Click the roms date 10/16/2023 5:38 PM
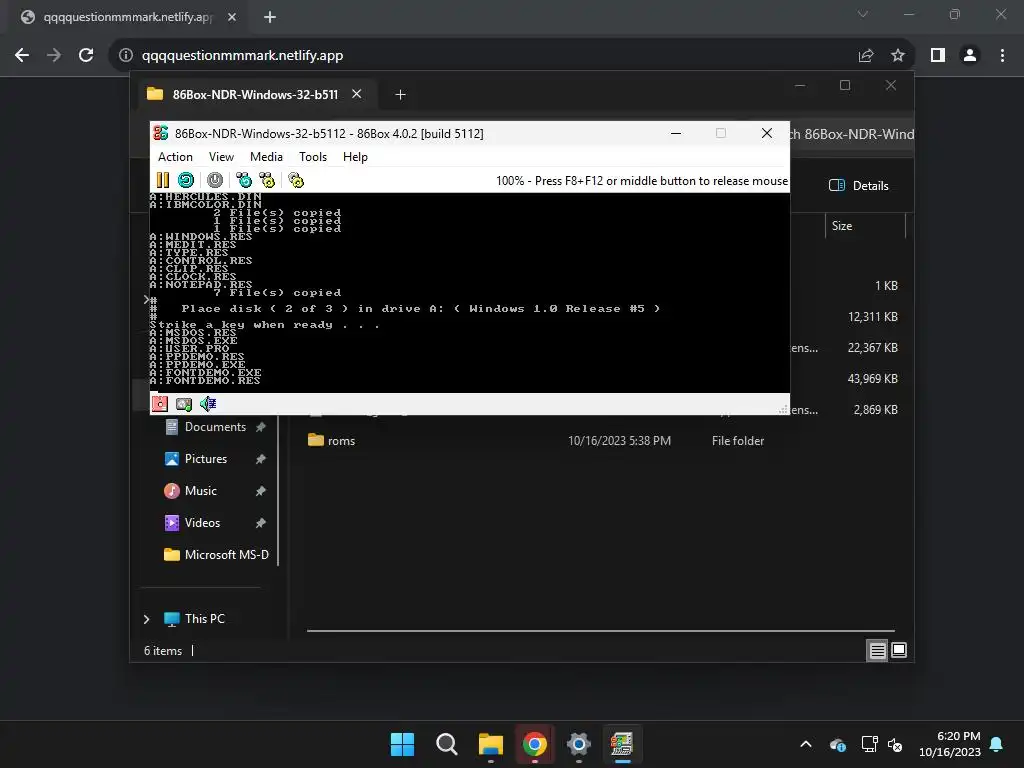Screen dimensions: 1024x768 coord(619,441)
